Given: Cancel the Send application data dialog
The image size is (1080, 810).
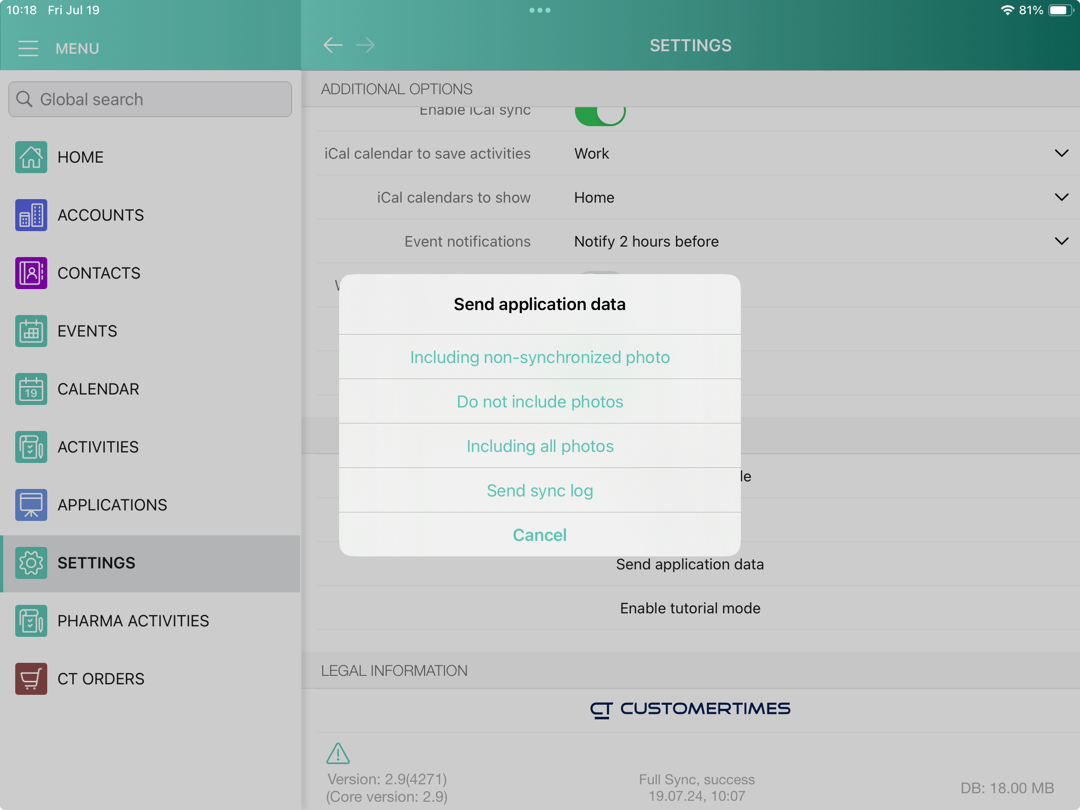Looking at the screenshot, I should (x=539, y=535).
